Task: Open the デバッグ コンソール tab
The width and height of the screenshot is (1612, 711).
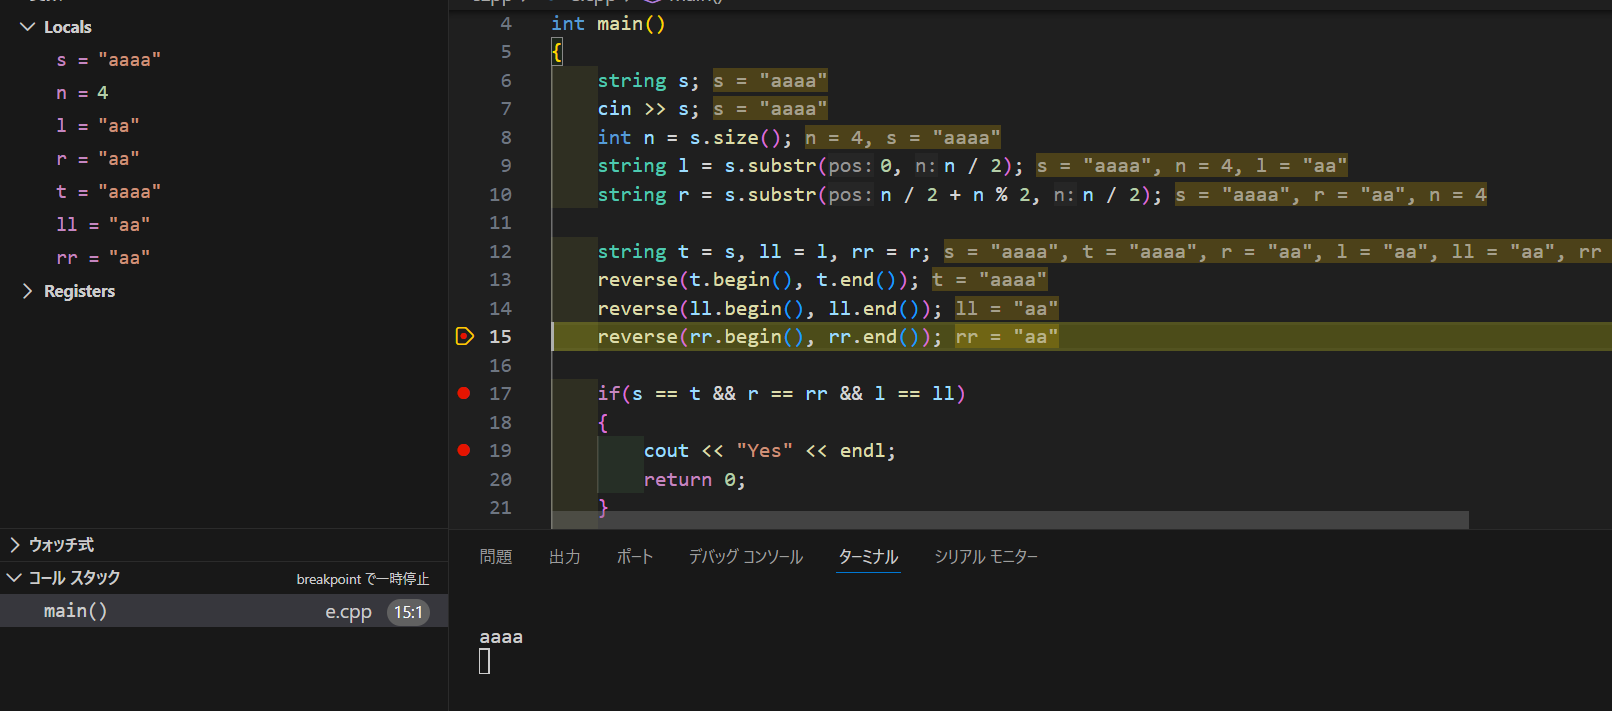Action: (x=746, y=557)
